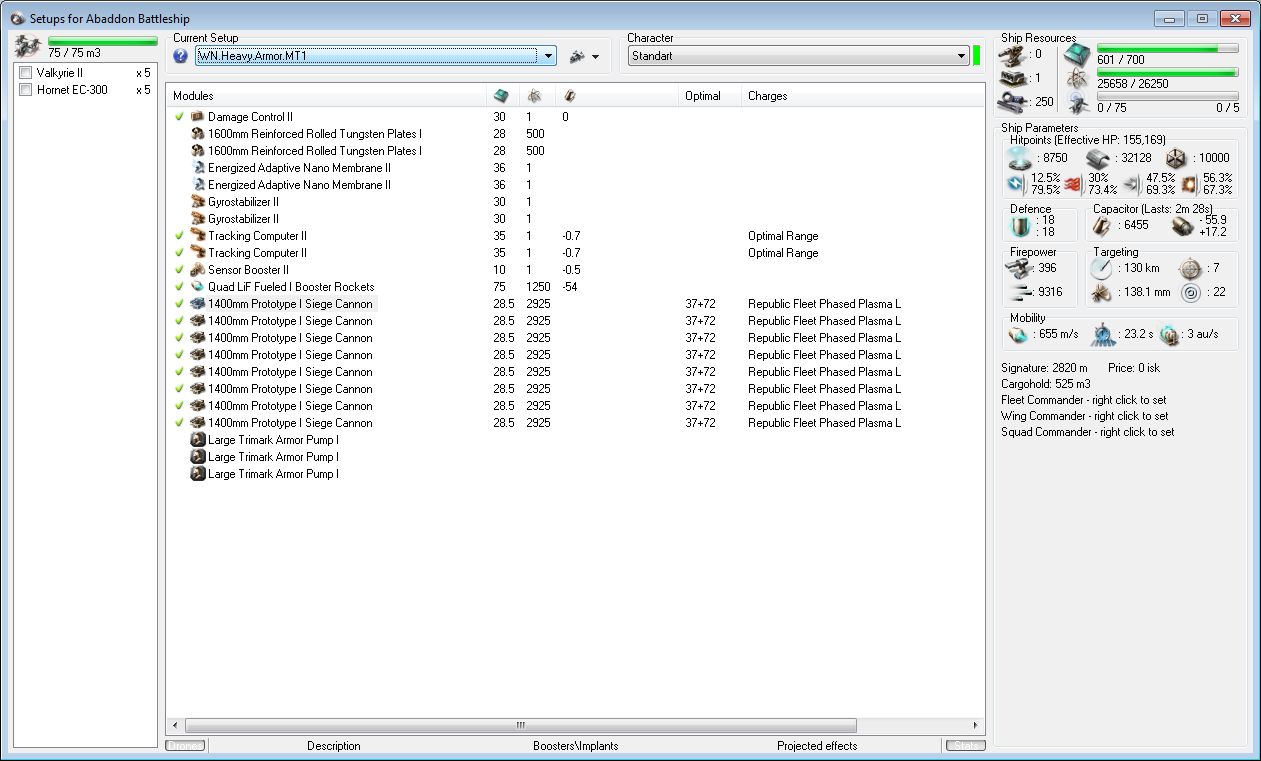Click the launcher hardpoints icon in Ship Resources
Image resolution: width=1261 pixels, height=761 pixels.
pos(1015,78)
